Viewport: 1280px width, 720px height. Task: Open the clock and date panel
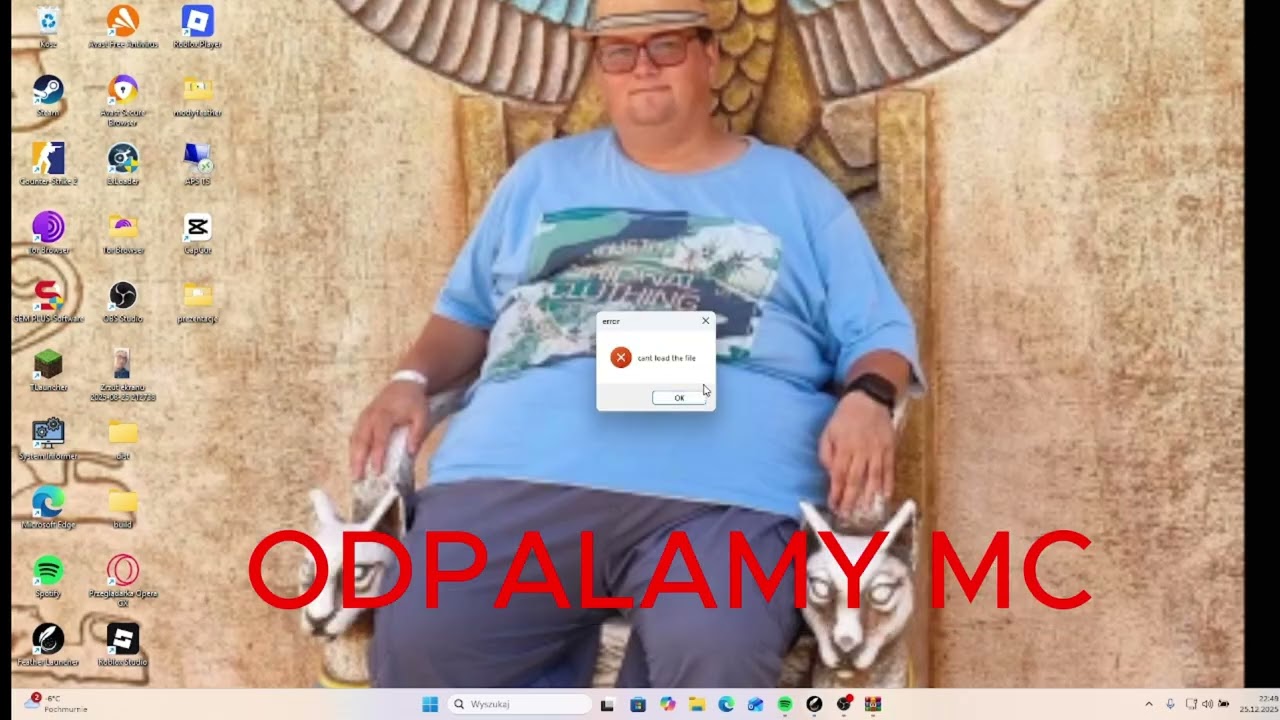click(x=1259, y=704)
